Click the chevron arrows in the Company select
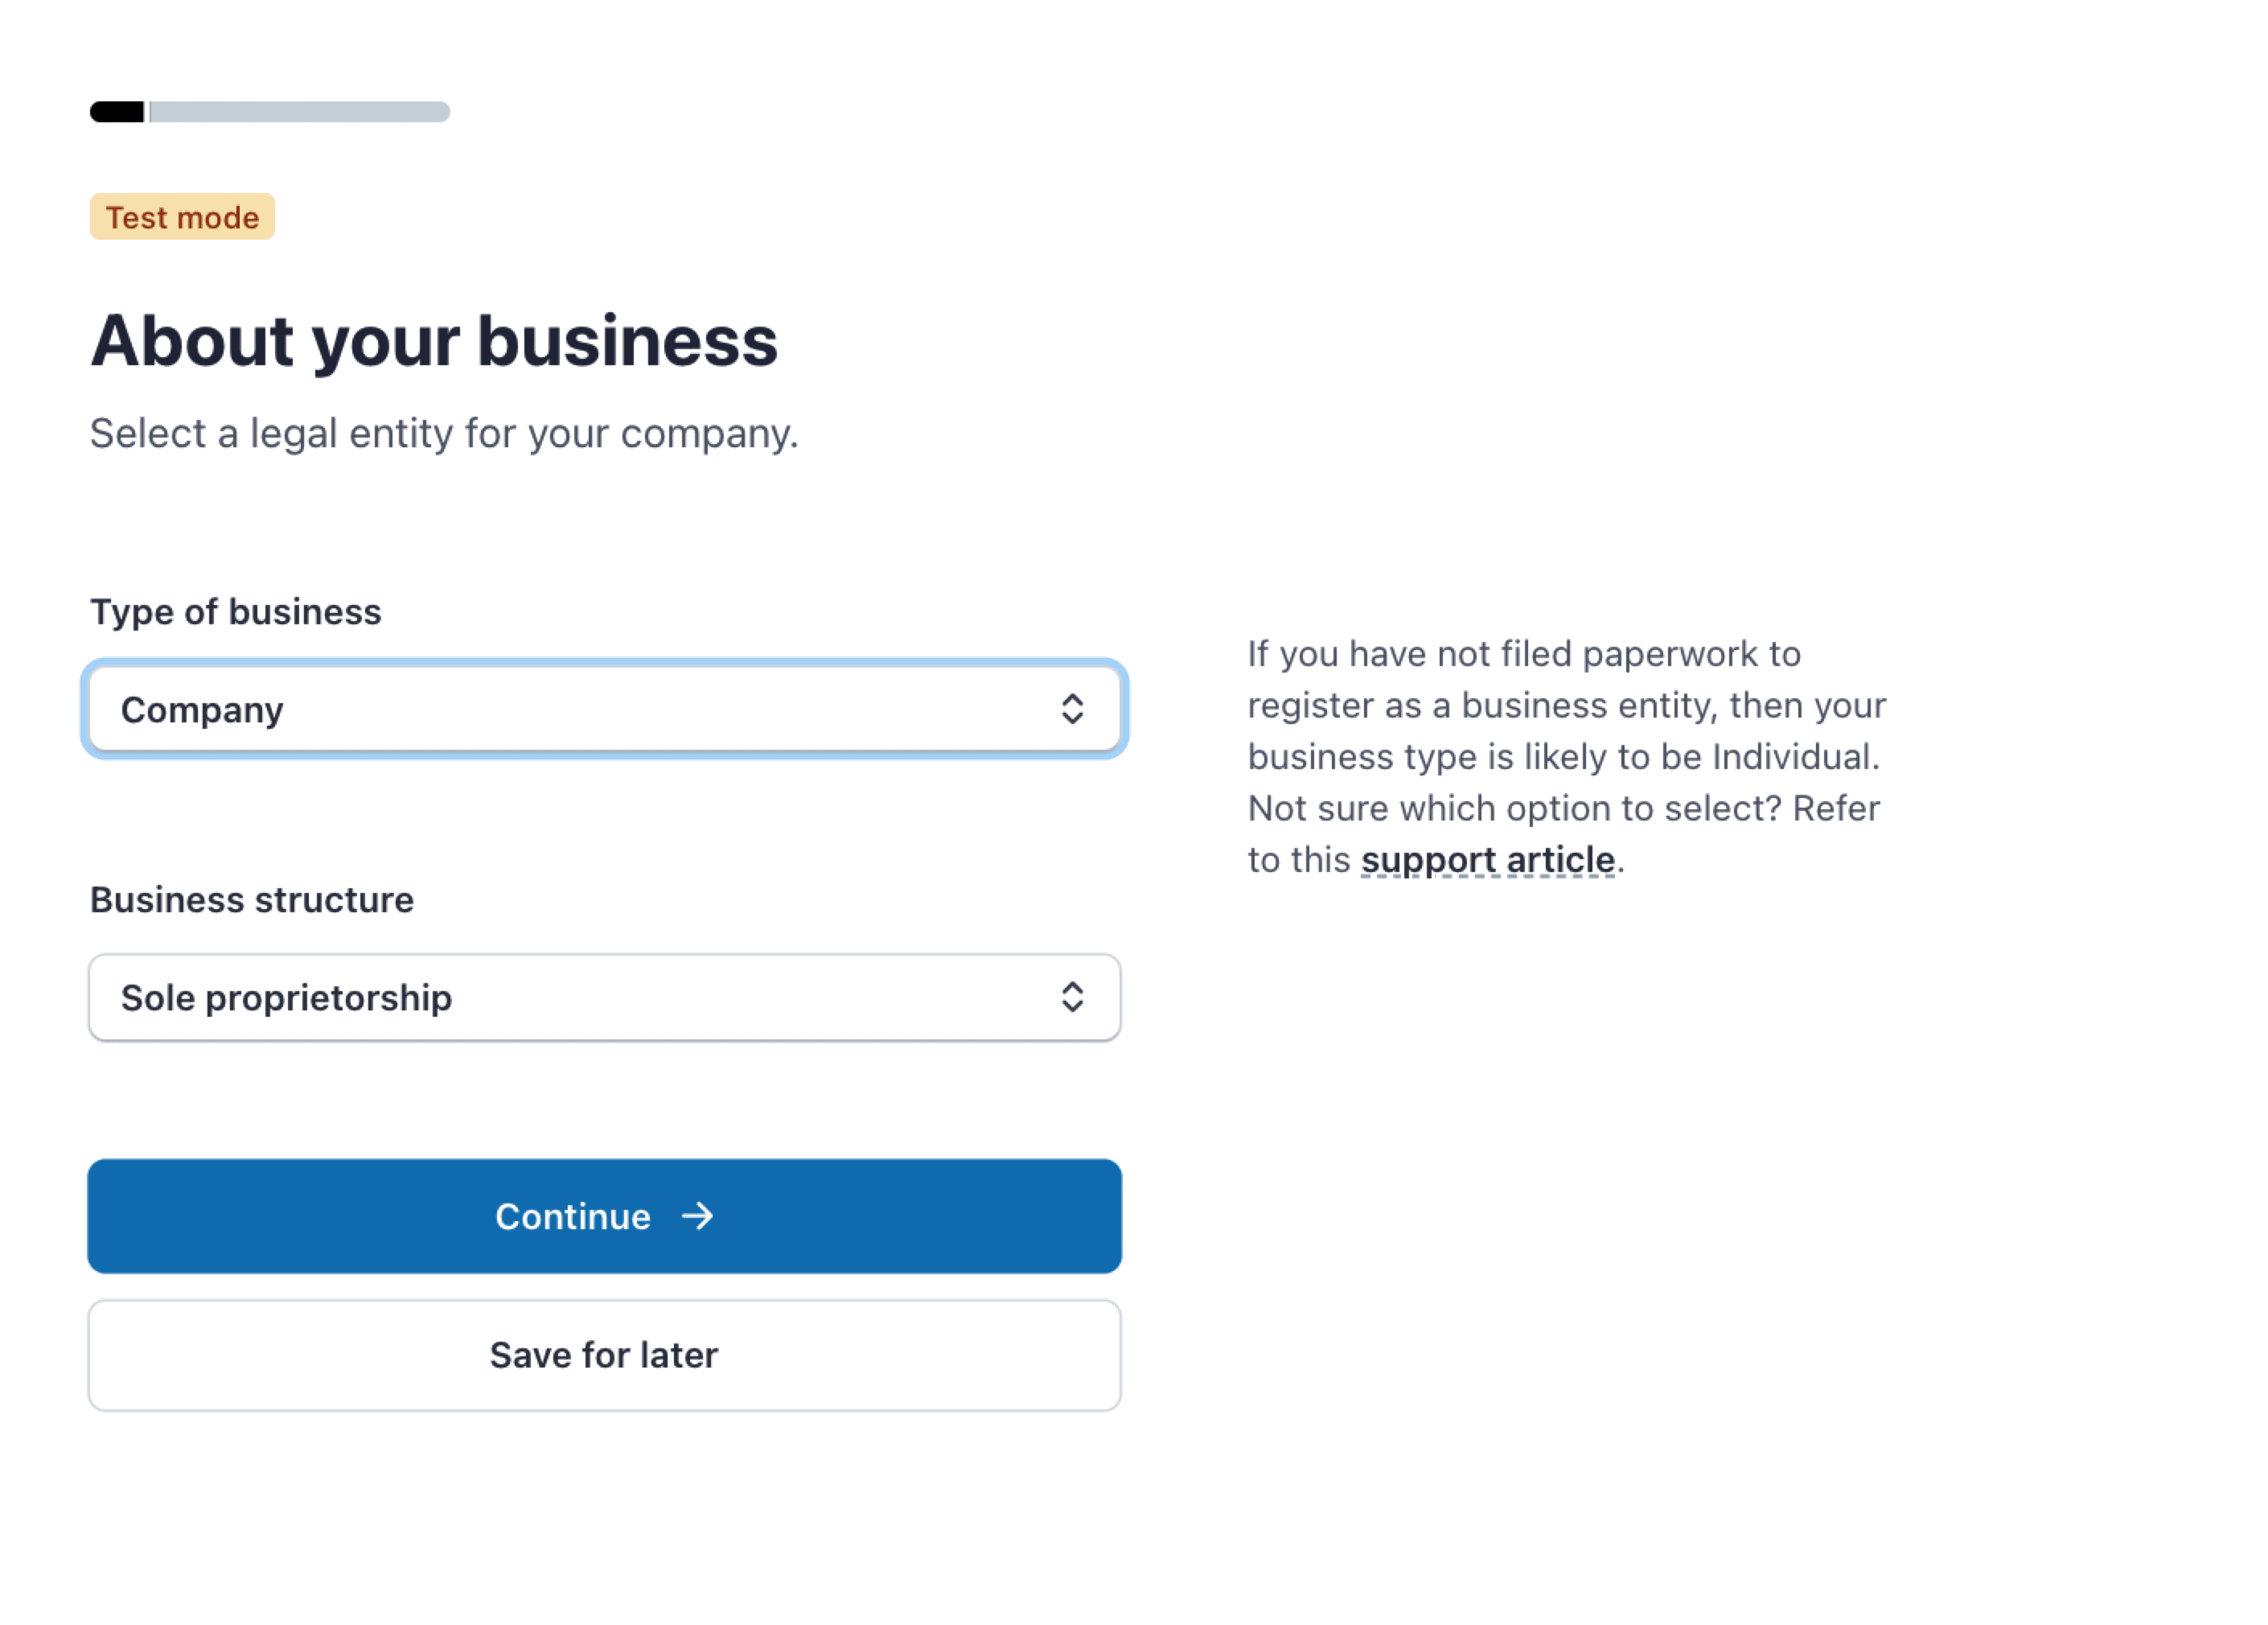Screen dimensions: 2268x1625 (x=1072, y=709)
